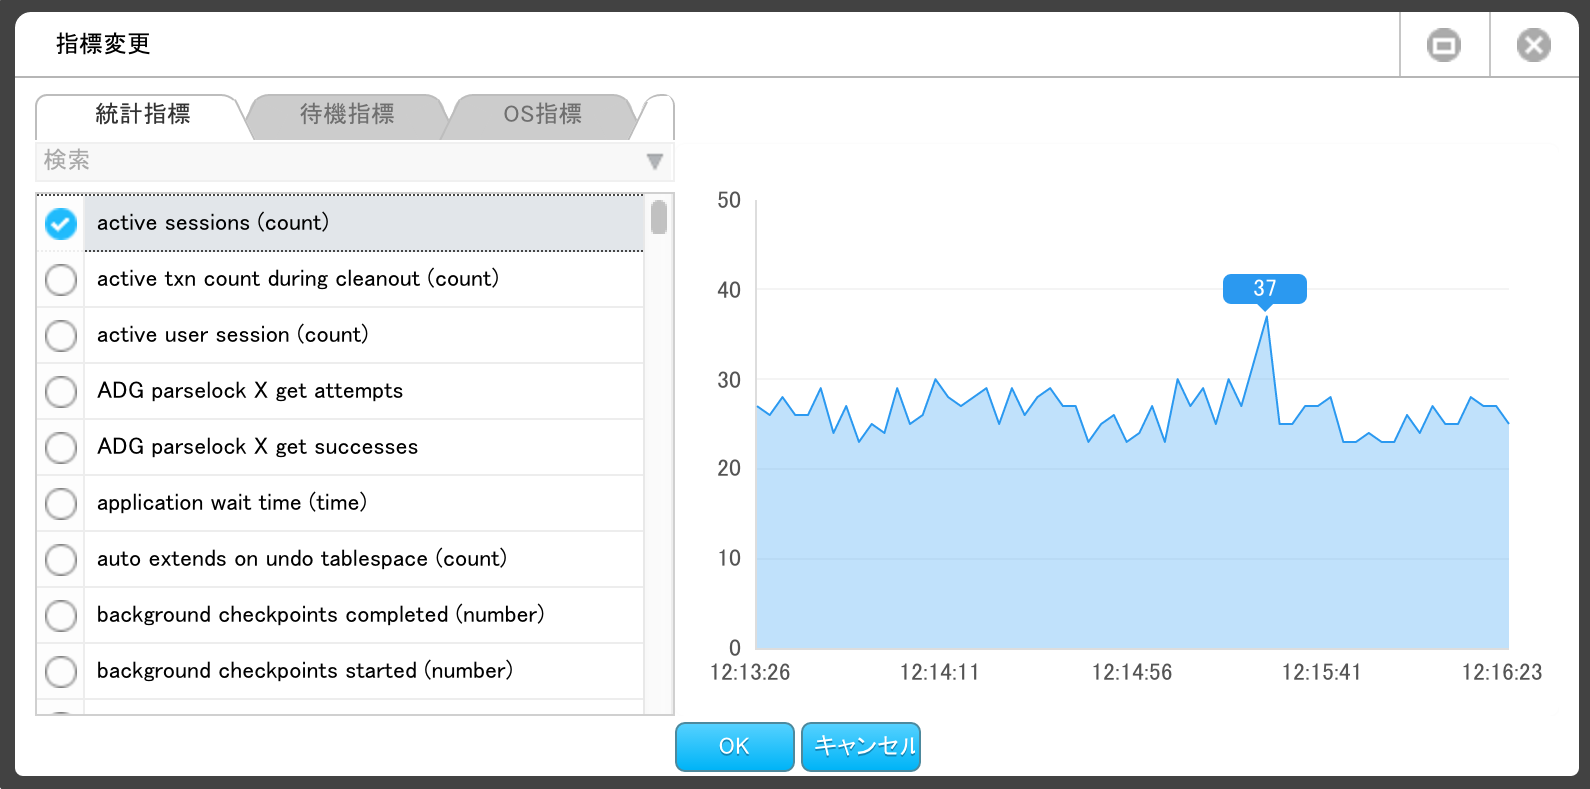1590x789 pixels.
Task: Choose ADG parselock X get successes radio
Action: [x=61, y=447]
